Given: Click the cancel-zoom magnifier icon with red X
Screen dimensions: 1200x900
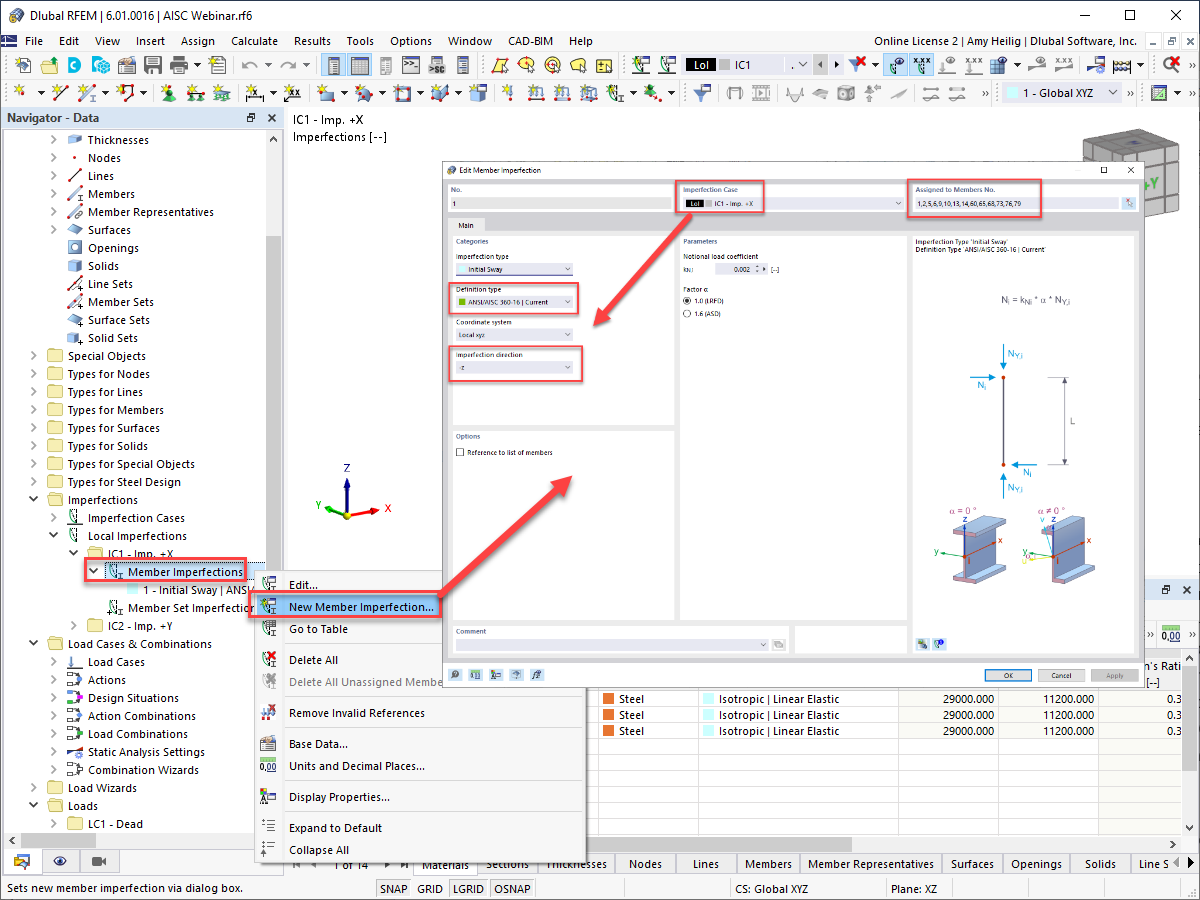Looking at the screenshot, I should click(1171, 63).
